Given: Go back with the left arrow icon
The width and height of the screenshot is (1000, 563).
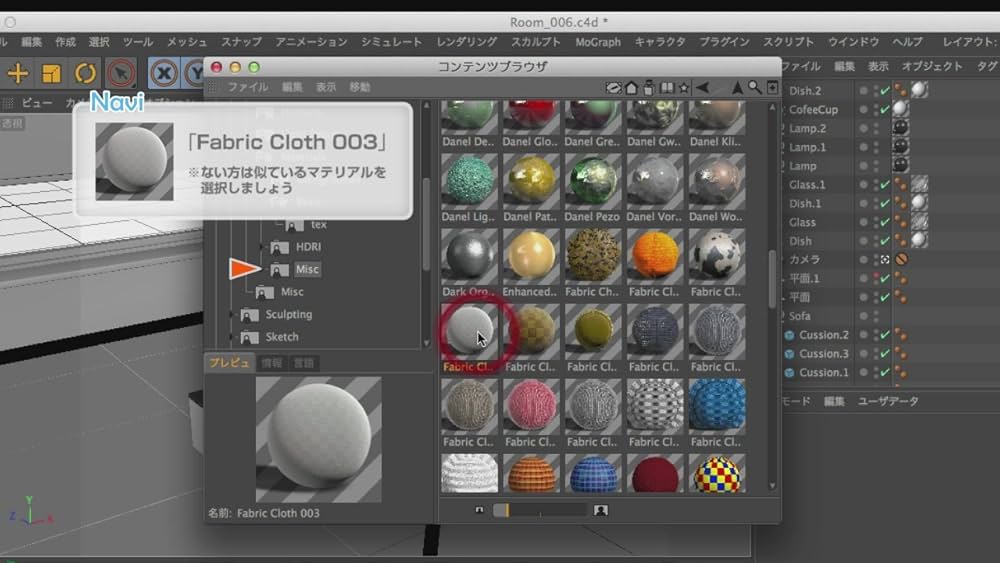Looking at the screenshot, I should [702, 88].
